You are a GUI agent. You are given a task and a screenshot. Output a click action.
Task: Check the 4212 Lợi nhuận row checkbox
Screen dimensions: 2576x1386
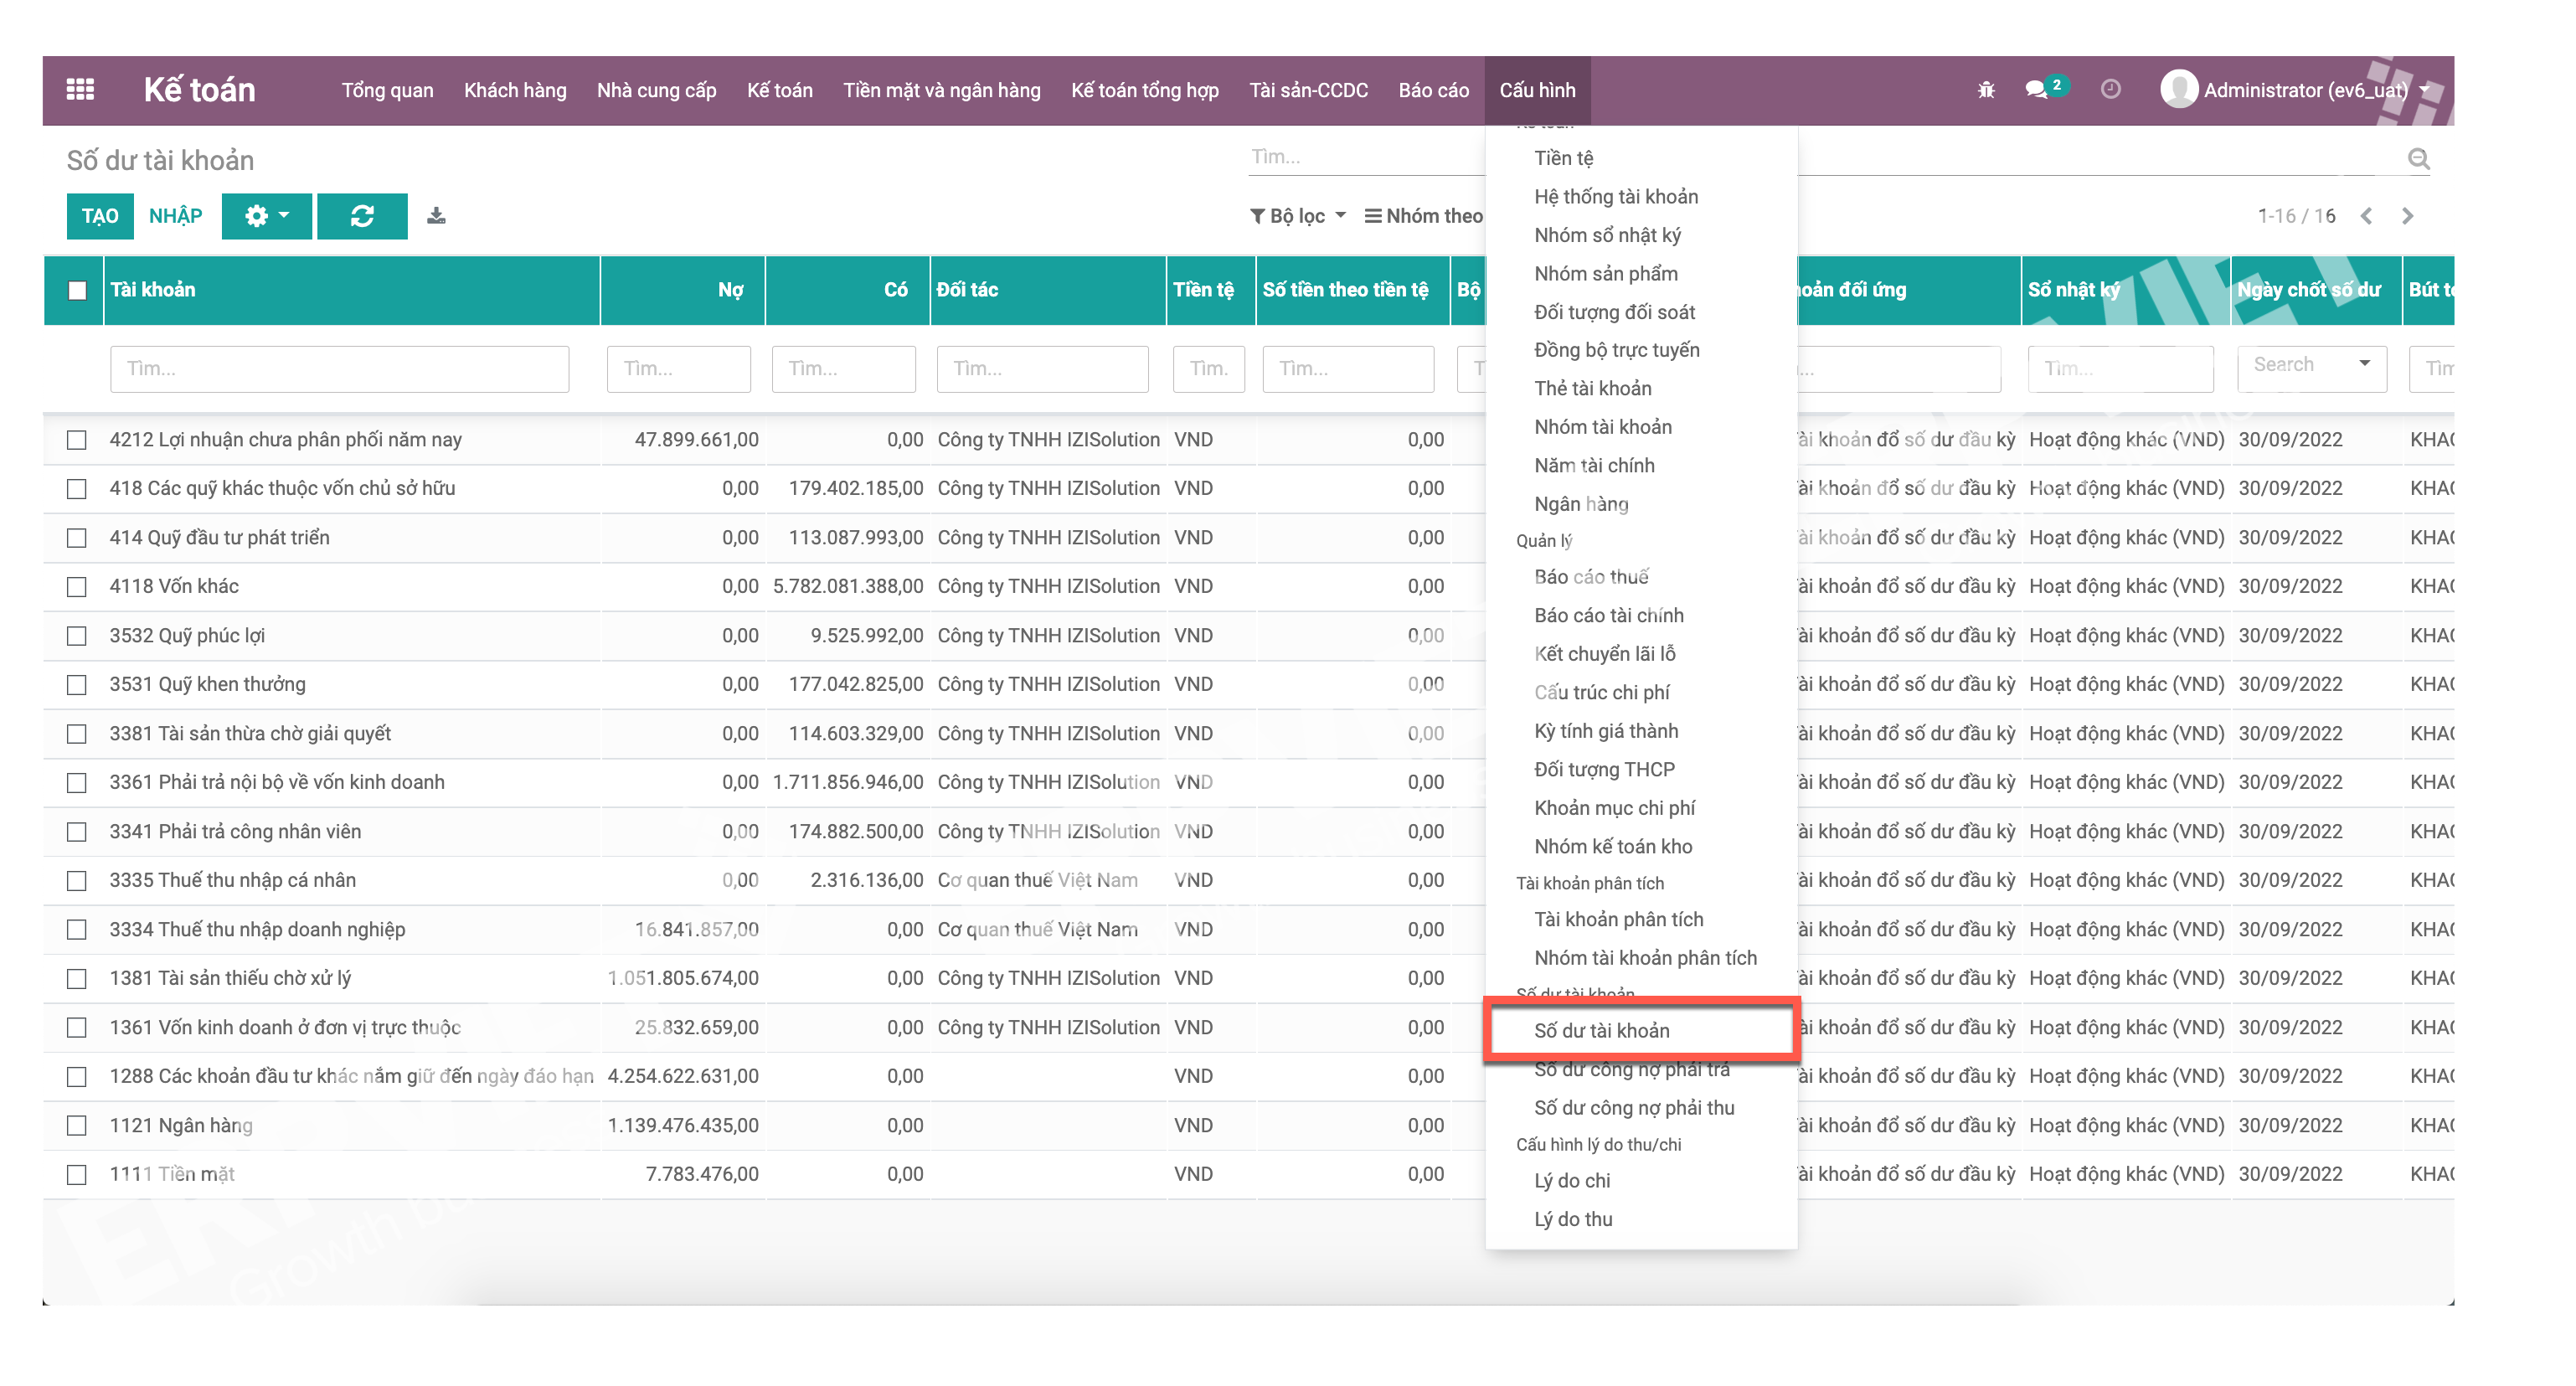point(77,440)
